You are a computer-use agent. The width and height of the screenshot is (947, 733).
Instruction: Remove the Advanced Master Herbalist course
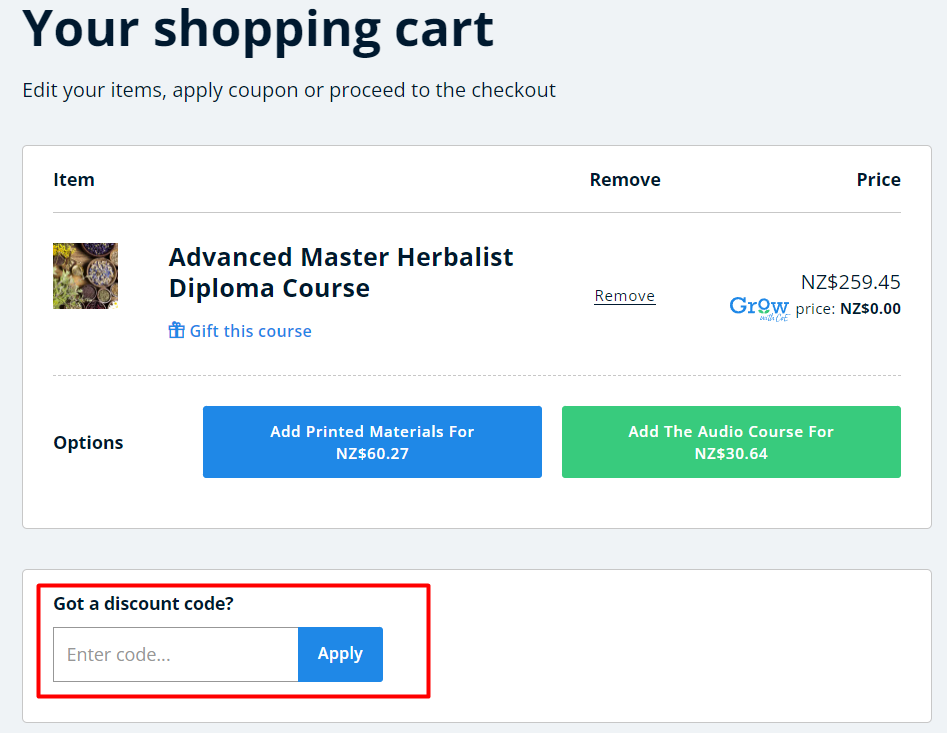coord(624,296)
